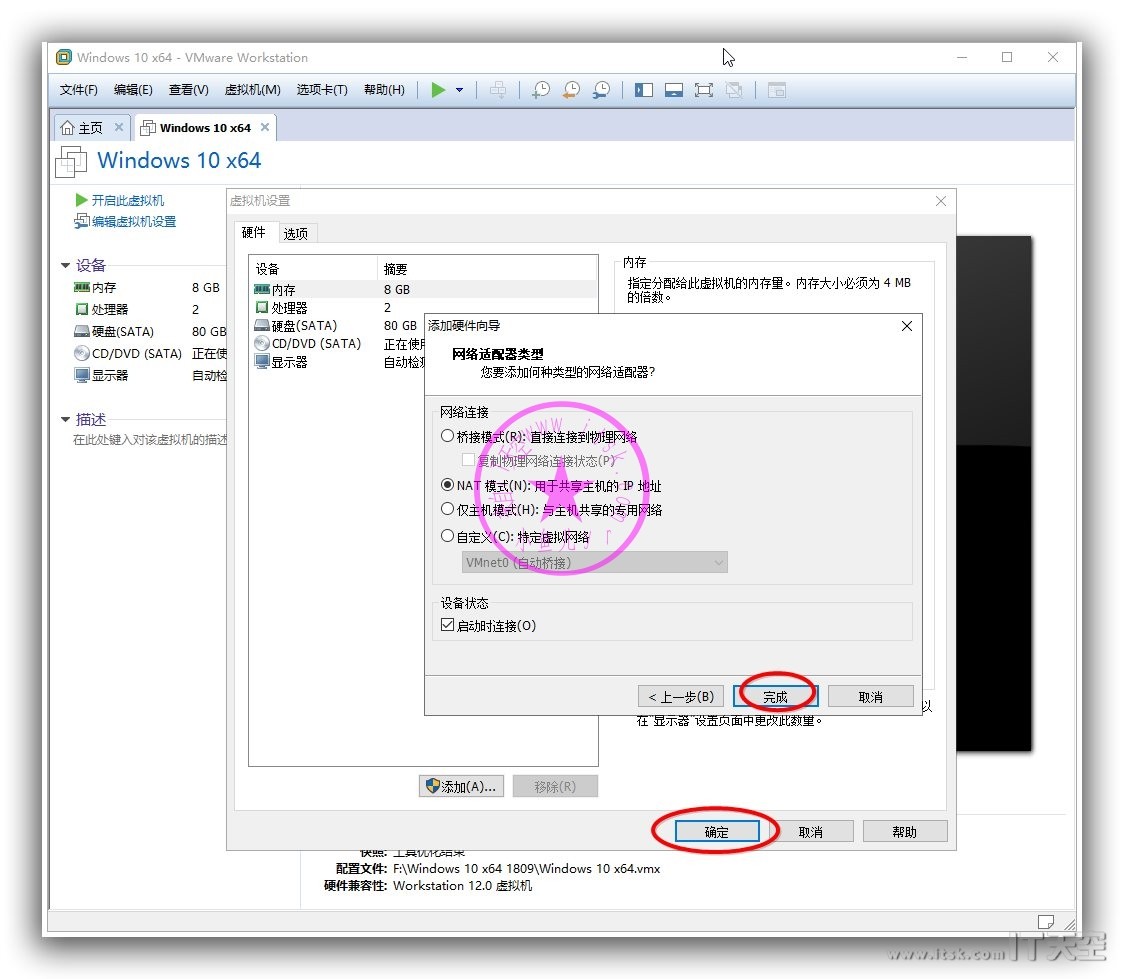The width and height of the screenshot is (1124, 979).
Task: Open the 查看(V) menu
Action: pyautogui.click(x=189, y=90)
